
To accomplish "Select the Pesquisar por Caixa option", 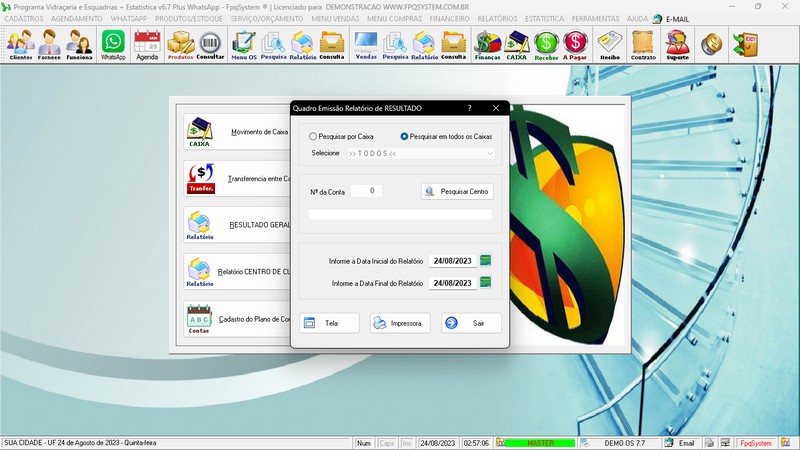I will pos(314,136).
